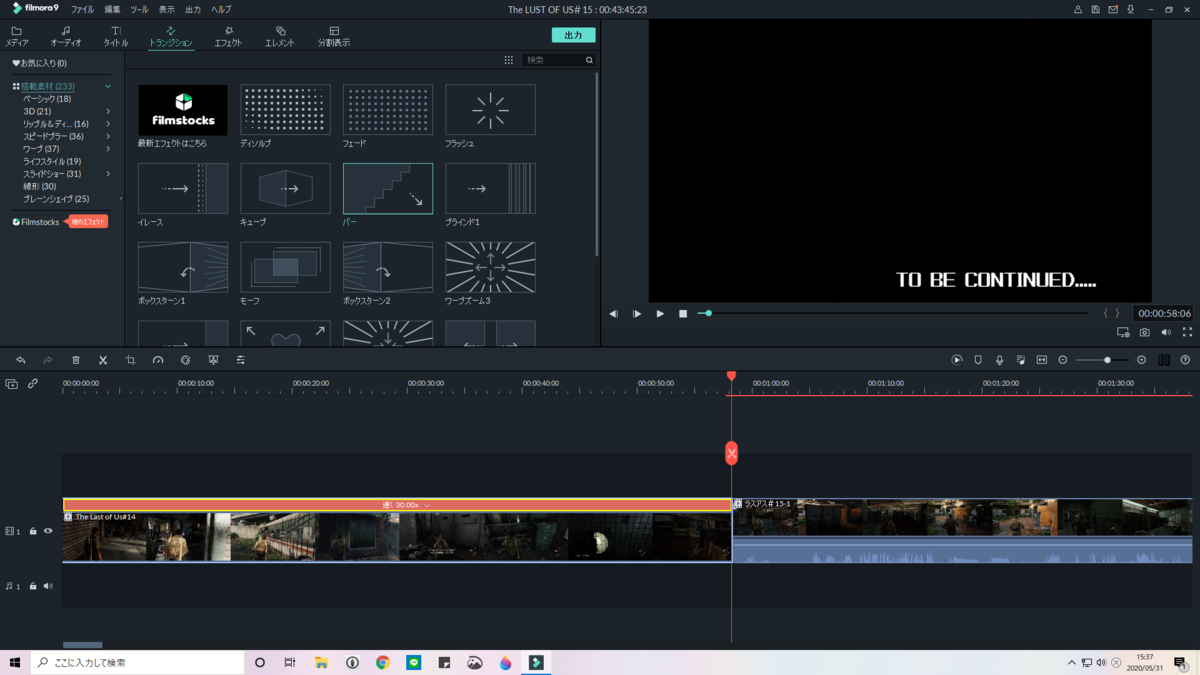Mute audio track 1 speaker
The width and height of the screenshot is (1200, 675).
click(48, 586)
